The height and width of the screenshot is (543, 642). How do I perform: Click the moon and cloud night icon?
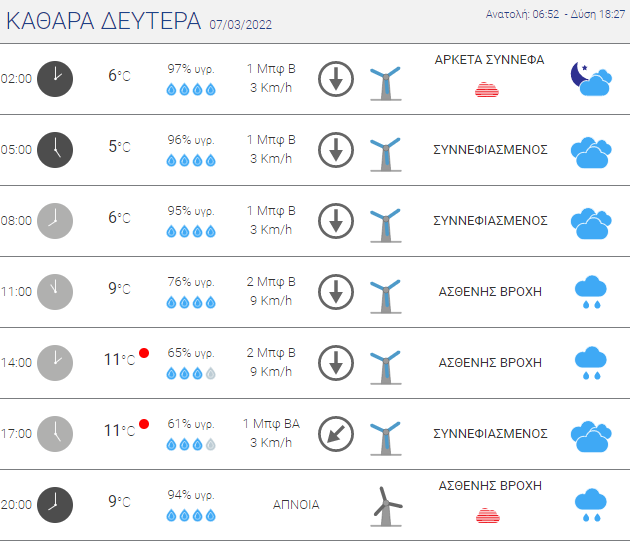(x=591, y=79)
